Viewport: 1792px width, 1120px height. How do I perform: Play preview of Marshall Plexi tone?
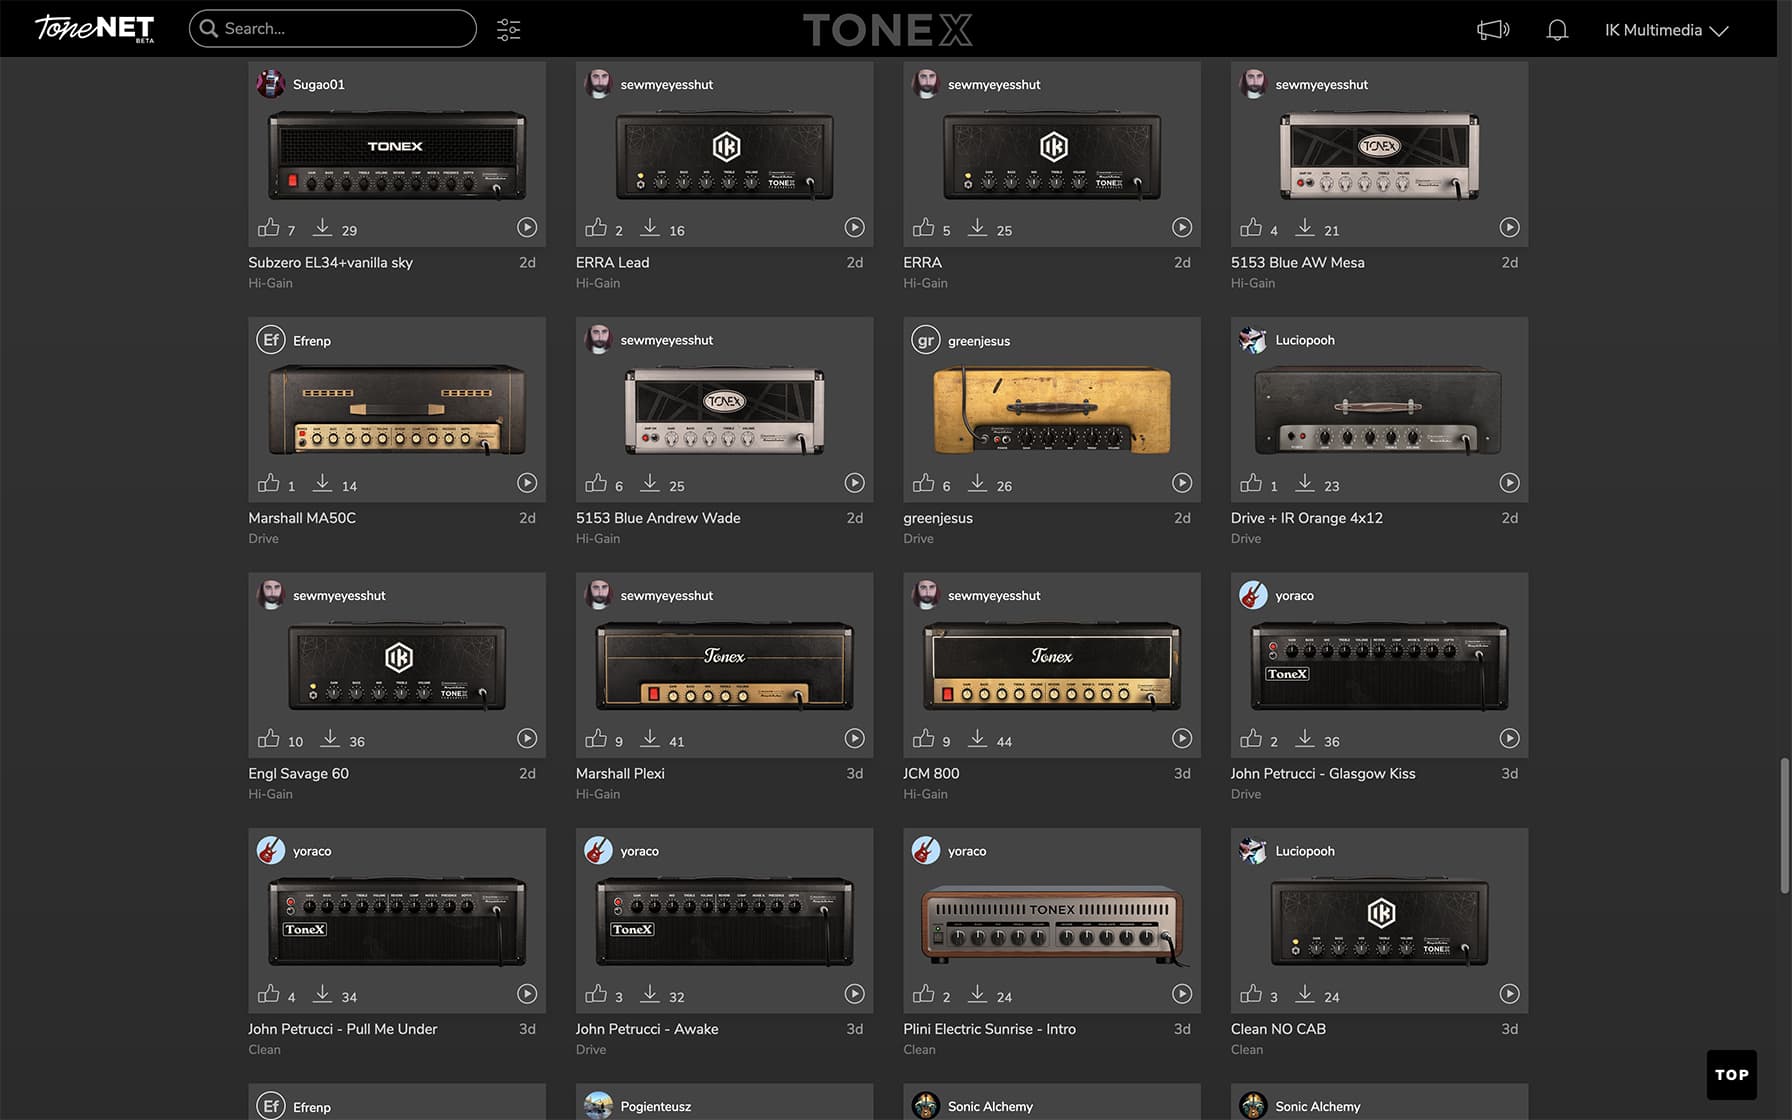854,738
